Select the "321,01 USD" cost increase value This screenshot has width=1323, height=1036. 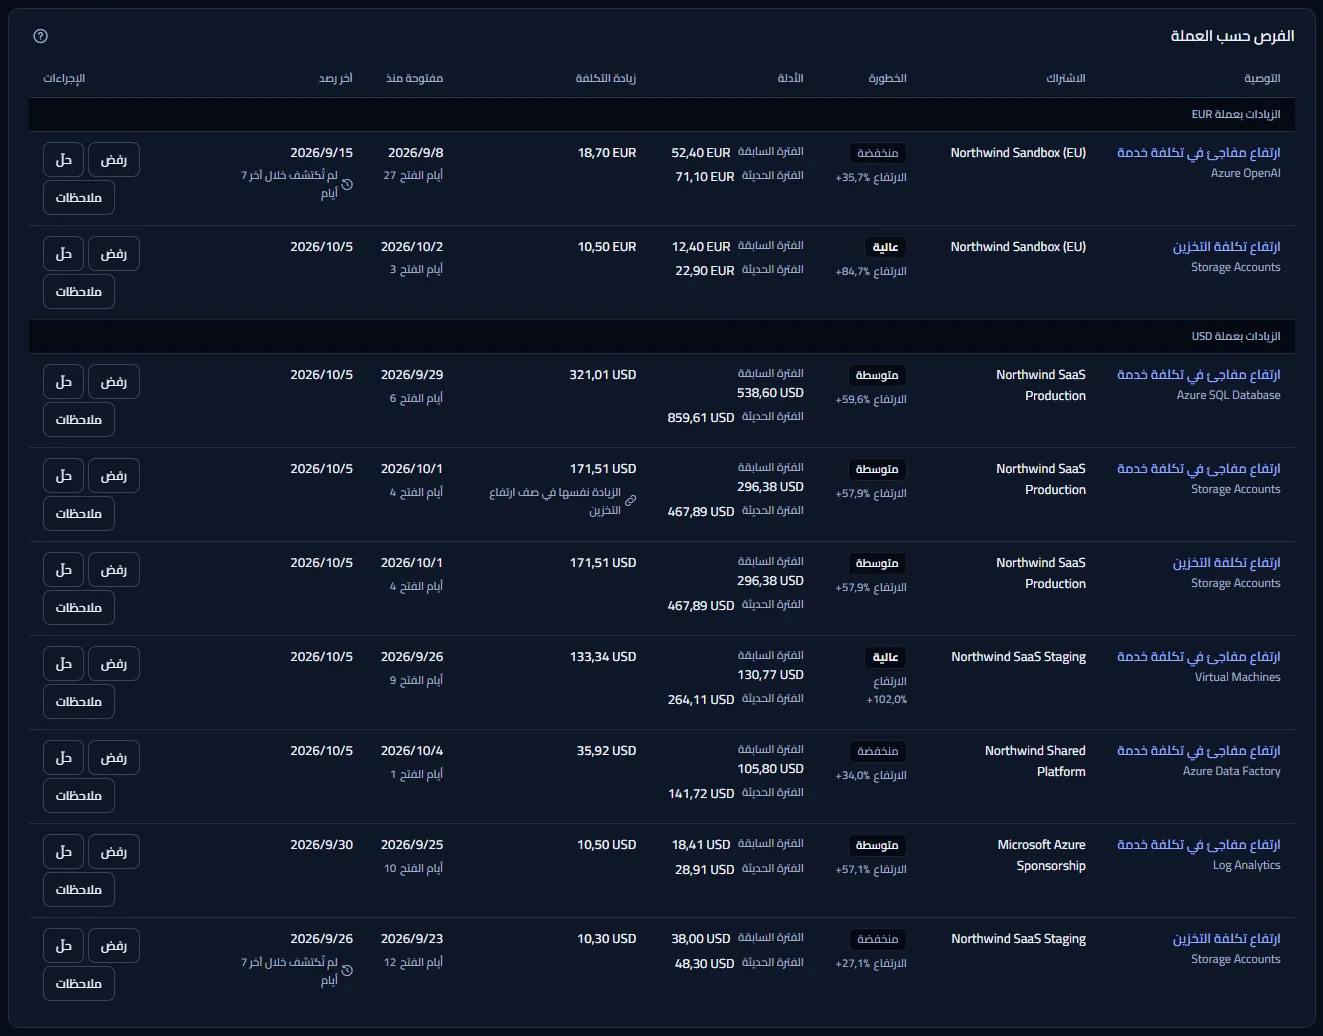point(603,375)
